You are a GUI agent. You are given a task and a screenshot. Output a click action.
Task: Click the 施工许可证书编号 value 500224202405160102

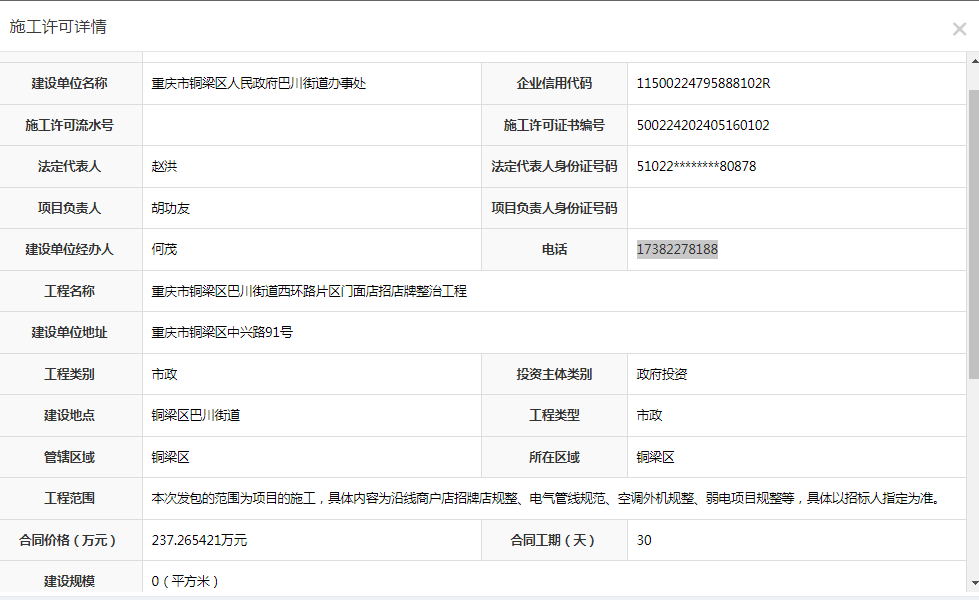pos(702,125)
